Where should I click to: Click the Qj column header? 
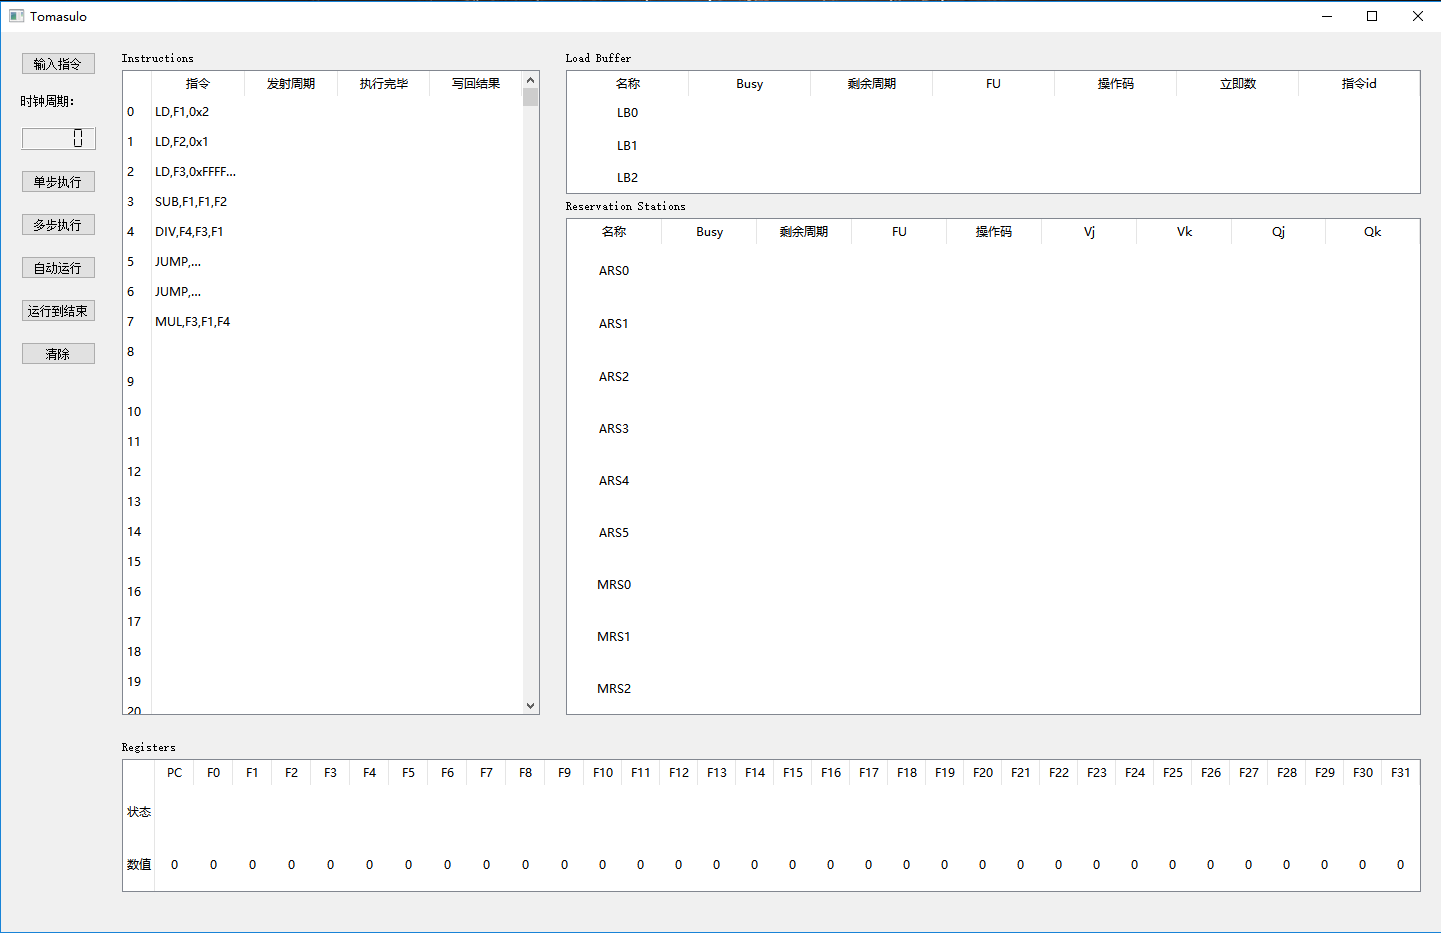(1278, 232)
